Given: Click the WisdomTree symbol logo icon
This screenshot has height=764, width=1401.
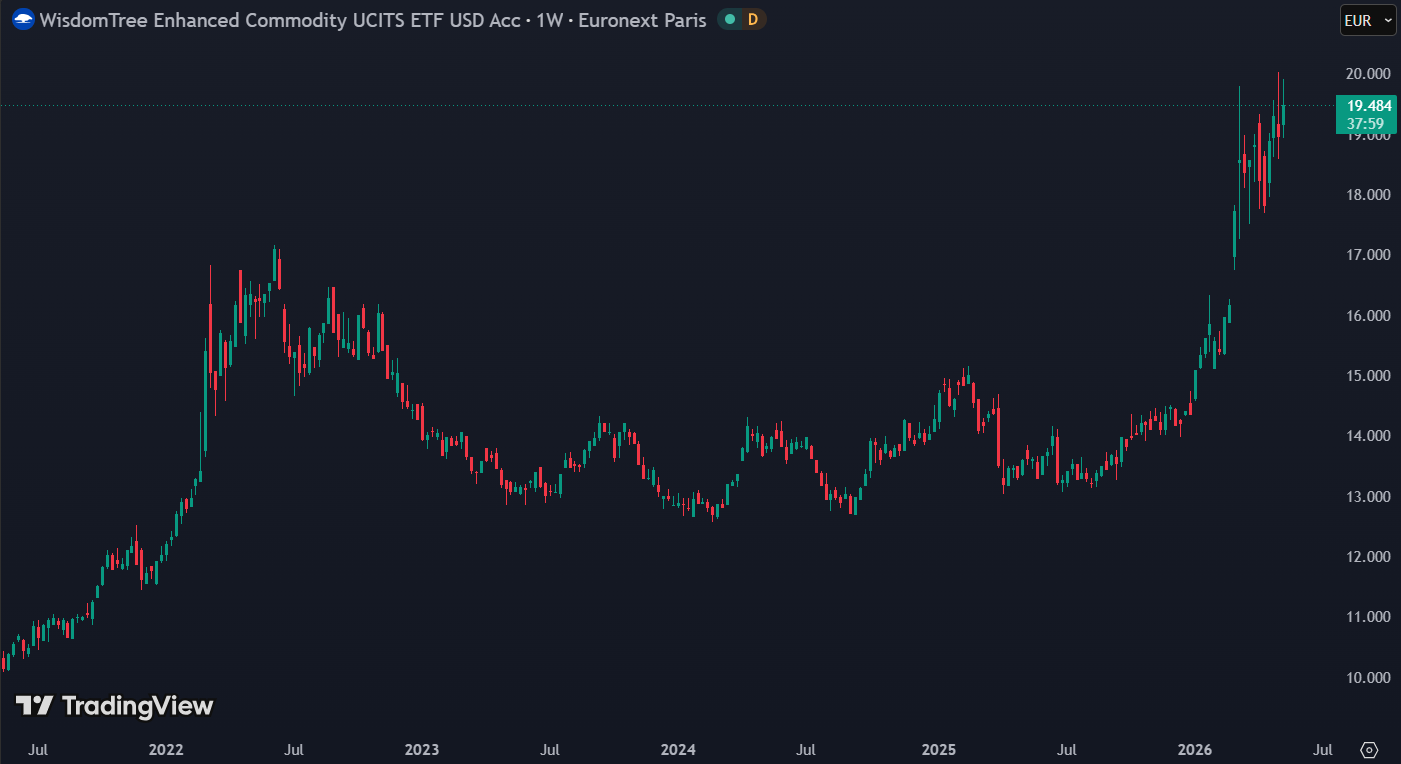Looking at the screenshot, I should coord(23,19).
